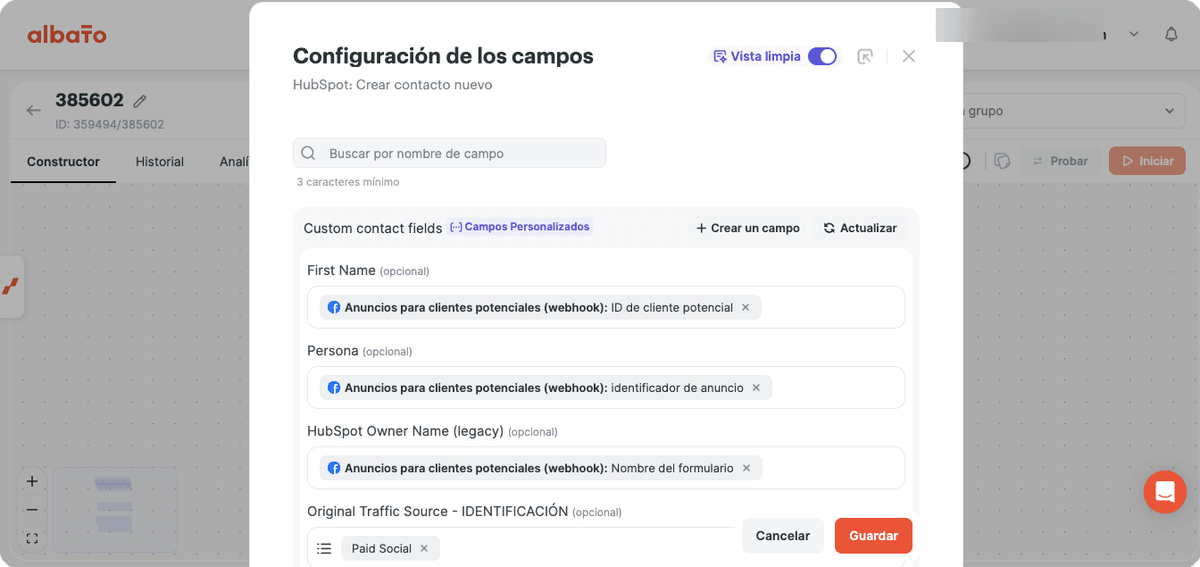The height and width of the screenshot is (567, 1200).
Task: Click the Albato logo
Action: pyautogui.click(x=67, y=35)
